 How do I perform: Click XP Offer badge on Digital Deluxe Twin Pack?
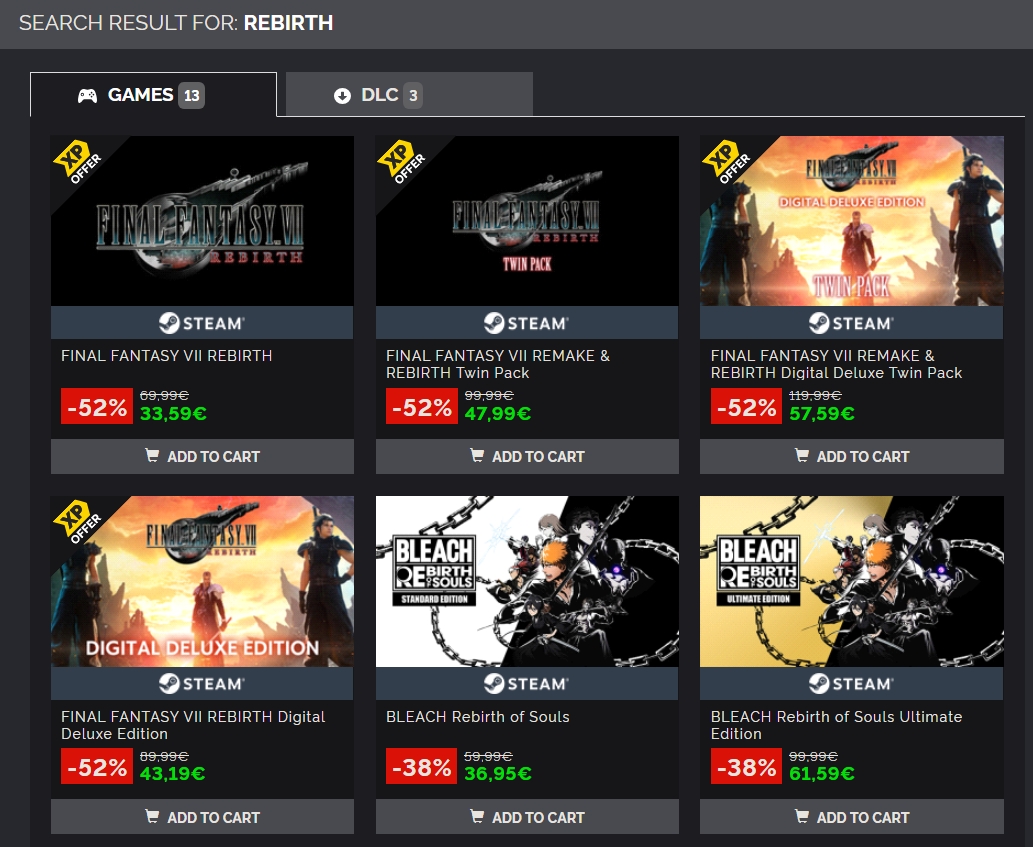(x=725, y=161)
